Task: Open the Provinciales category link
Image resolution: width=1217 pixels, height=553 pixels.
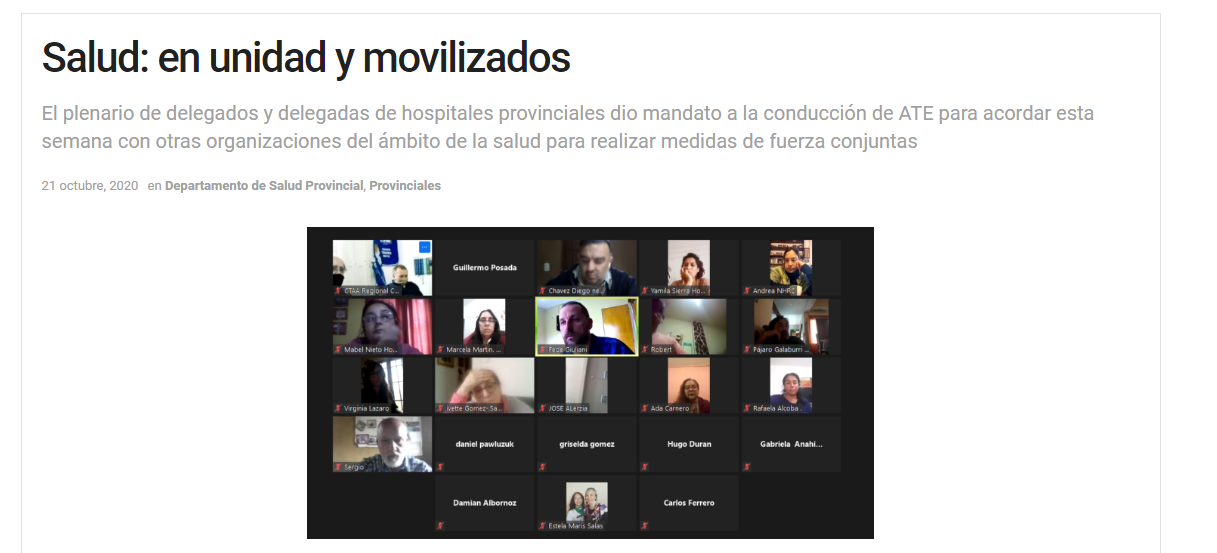Action: coord(405,186)
